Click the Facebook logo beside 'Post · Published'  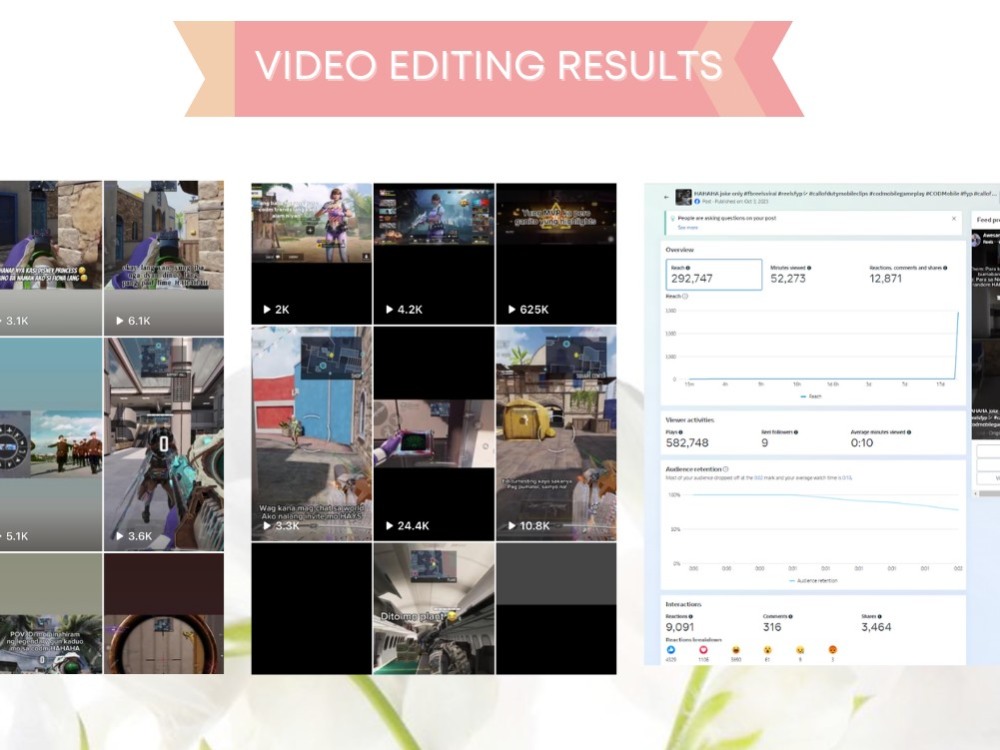(697, 202)
